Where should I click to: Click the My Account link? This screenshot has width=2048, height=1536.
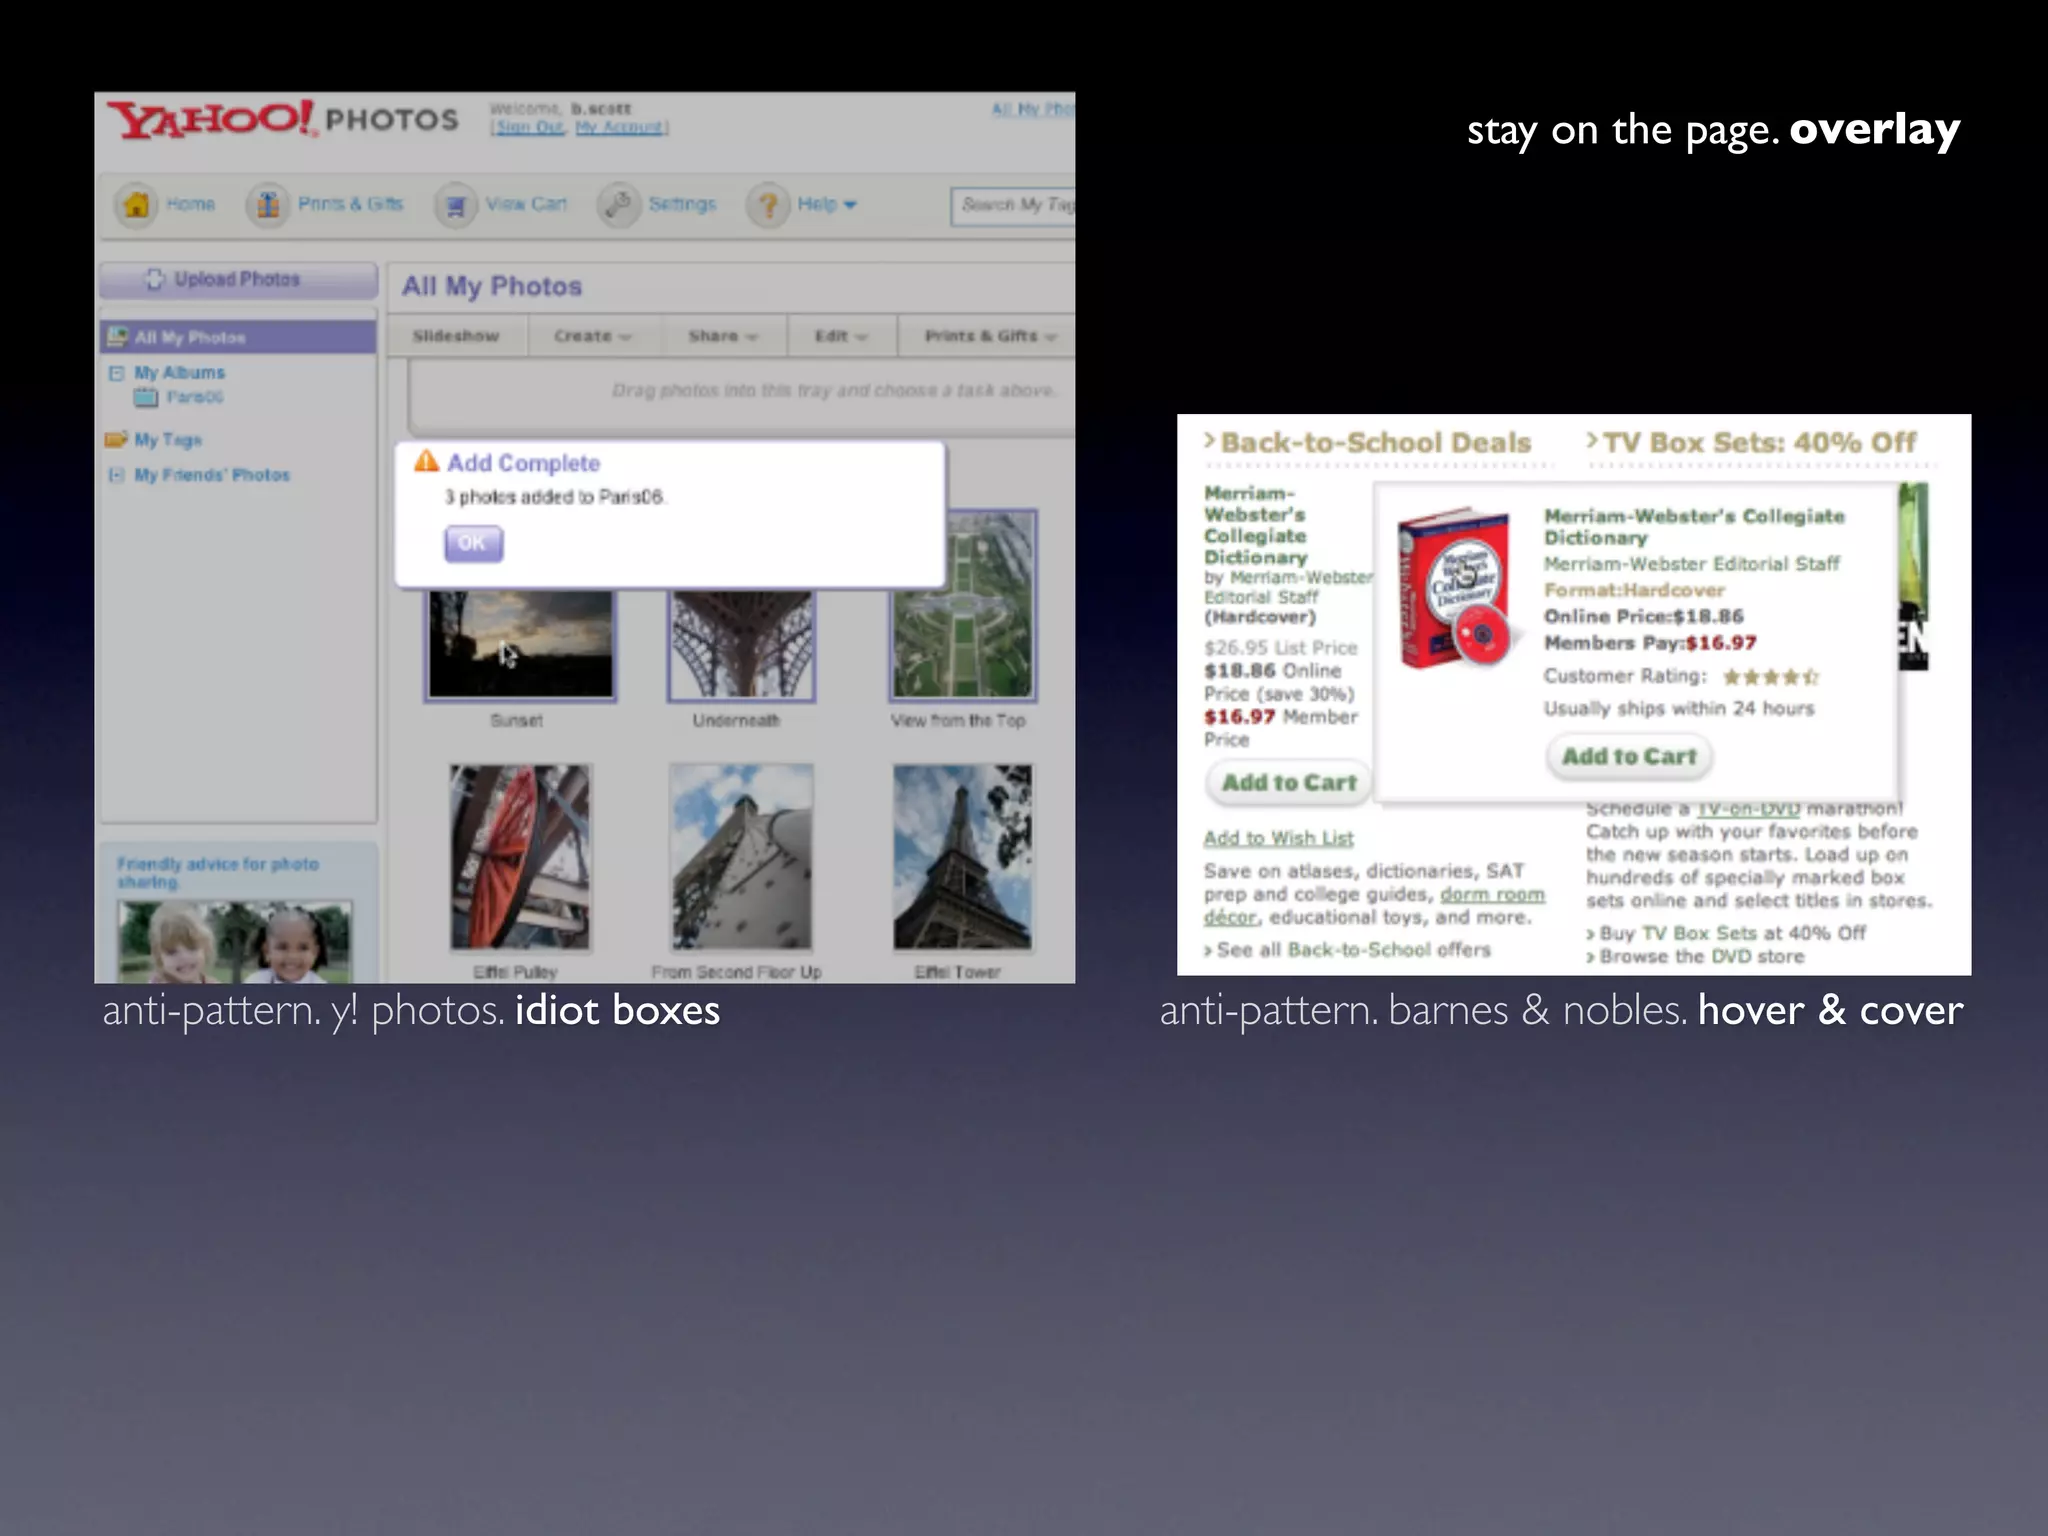(619, 127)
